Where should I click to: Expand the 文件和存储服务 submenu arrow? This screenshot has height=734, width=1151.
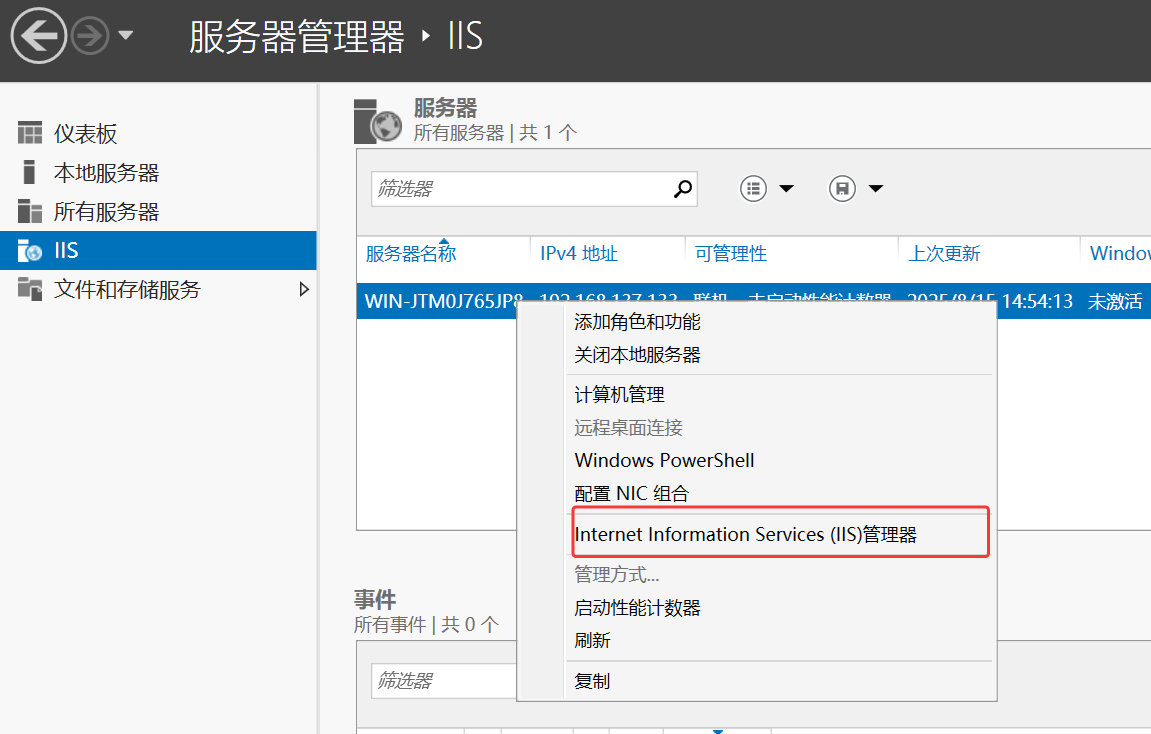[304, 289]
